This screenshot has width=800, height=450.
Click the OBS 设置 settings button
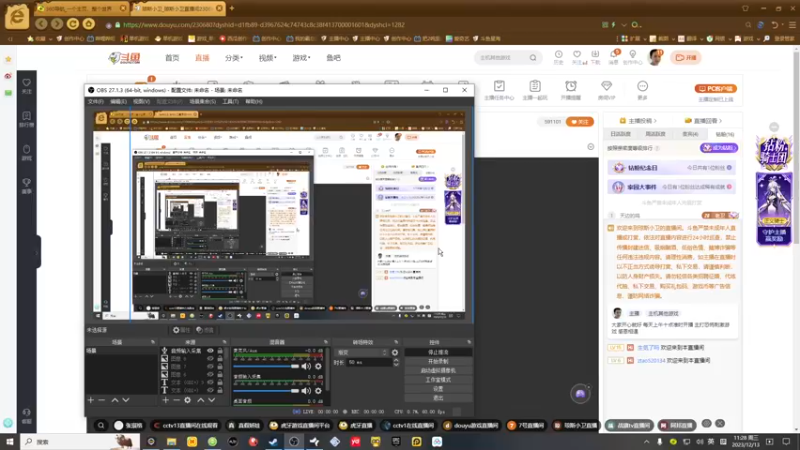pos(438,389)
